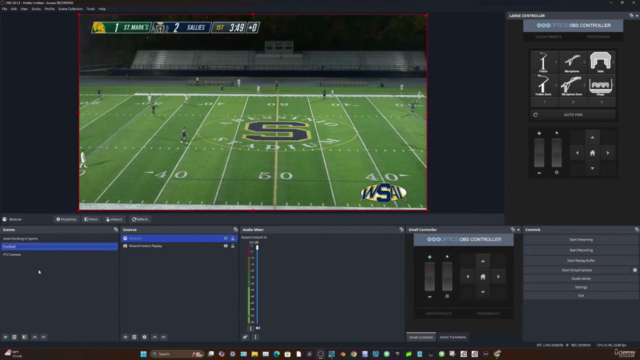
Task: Select PTZ Camera scene
Action: pyautogui.click(x=59, y=255)
